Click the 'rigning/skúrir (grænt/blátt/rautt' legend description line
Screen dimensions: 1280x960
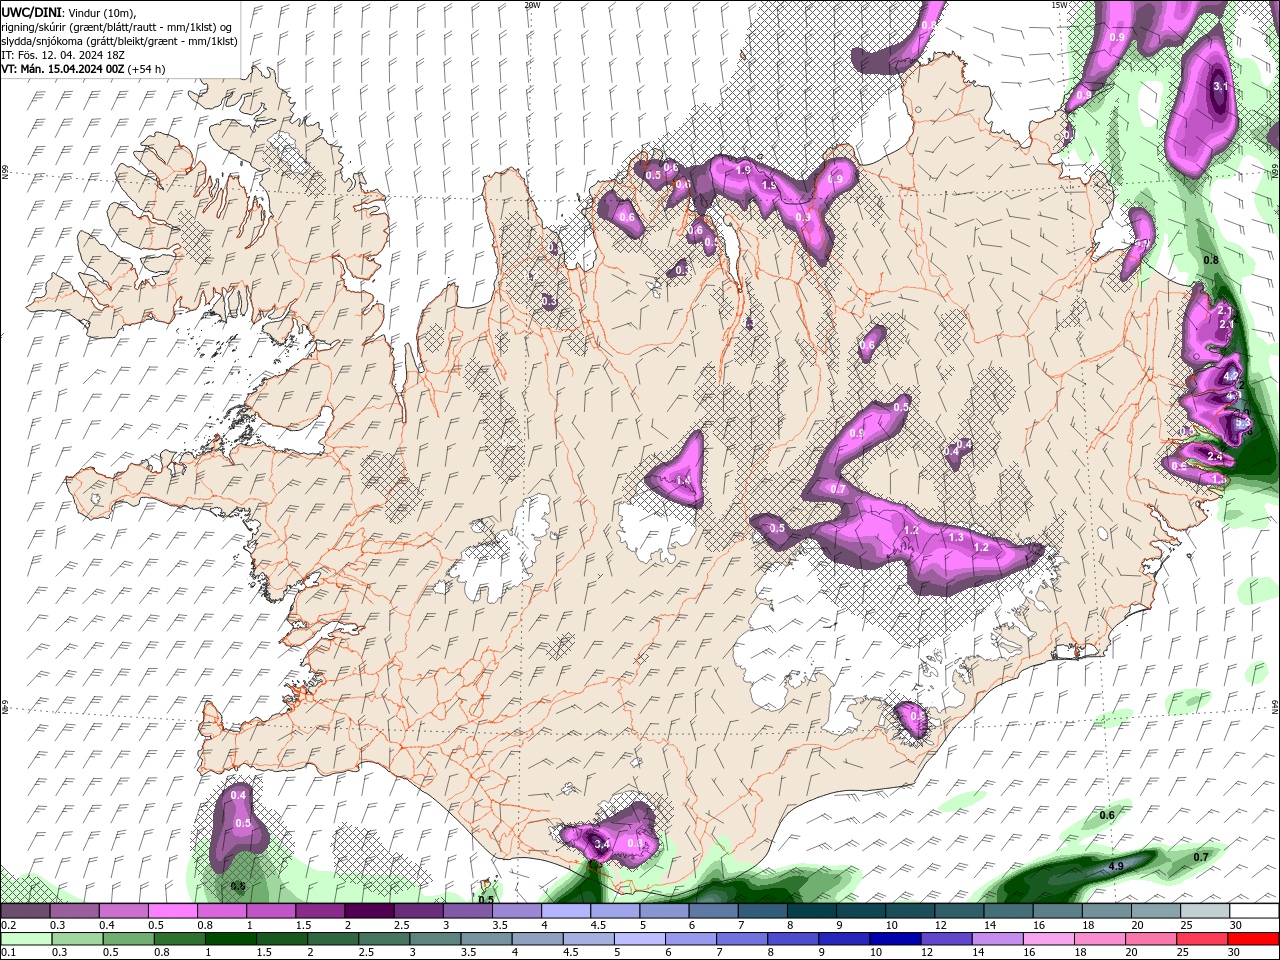pos(117,27)
